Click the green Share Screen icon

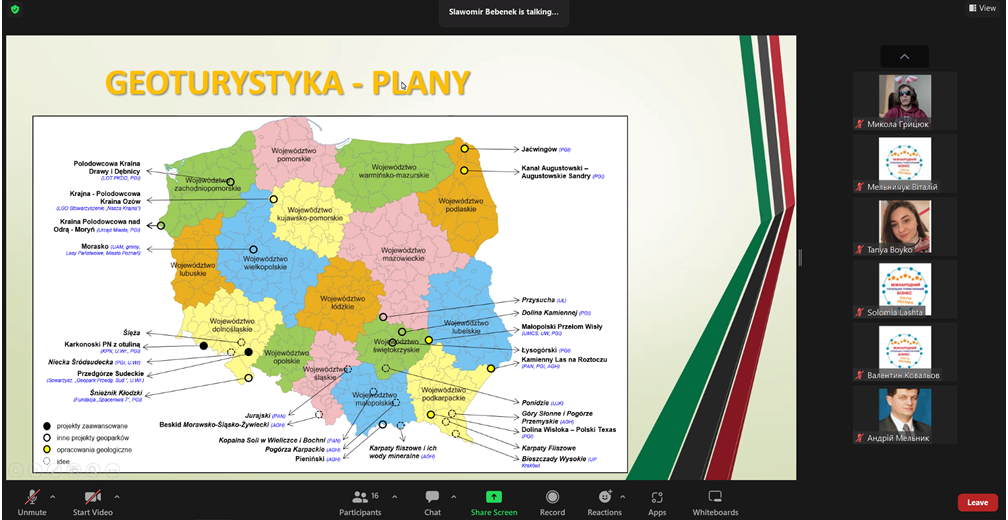coord(494,501)
